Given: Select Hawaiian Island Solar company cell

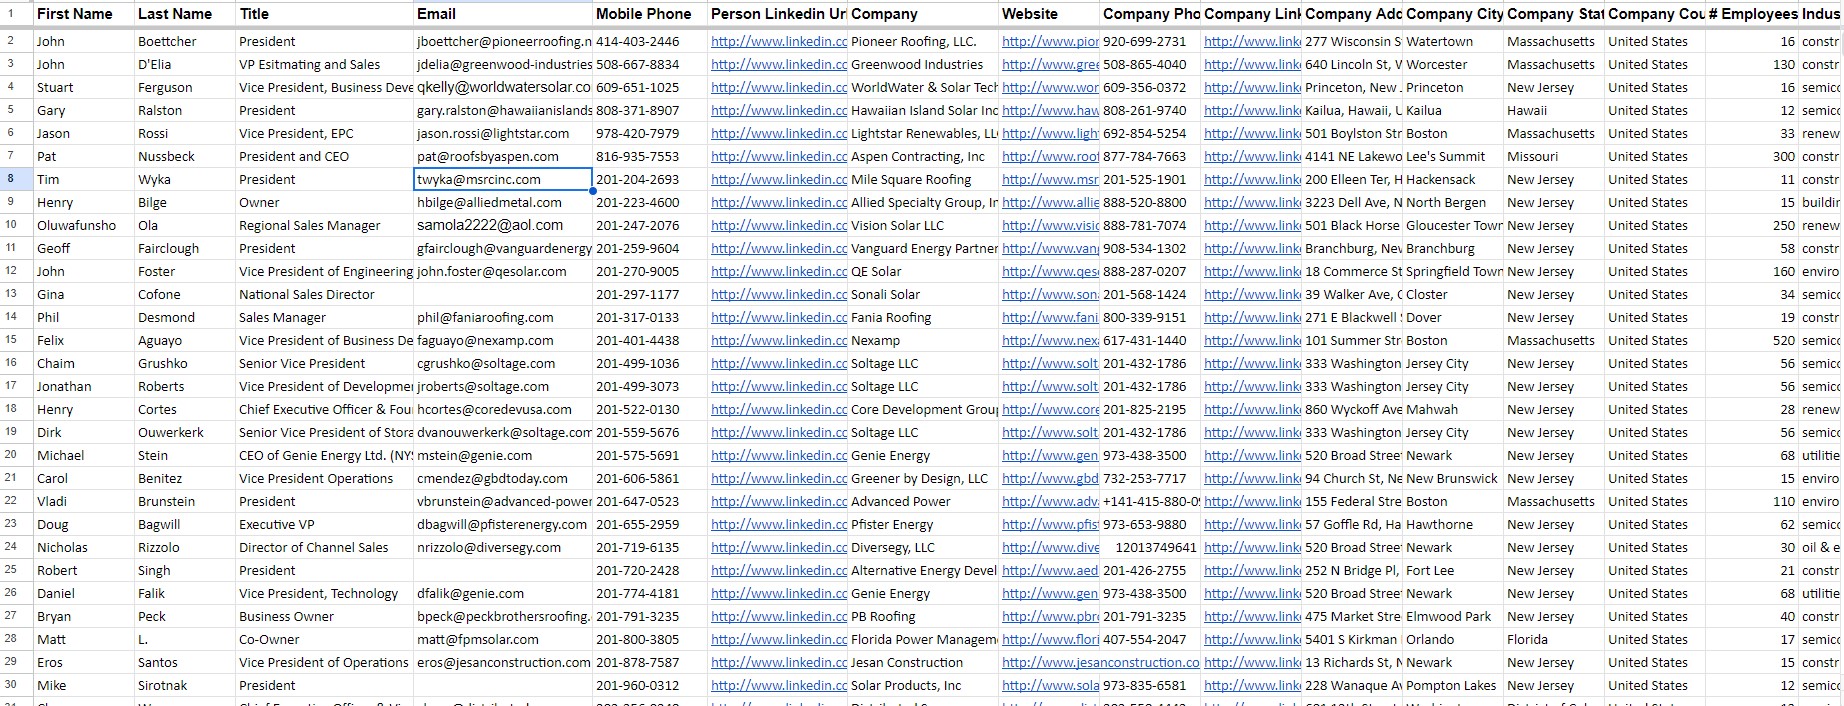Looking at the screenshot, I should pyautogui.click(x=923, y=110).
